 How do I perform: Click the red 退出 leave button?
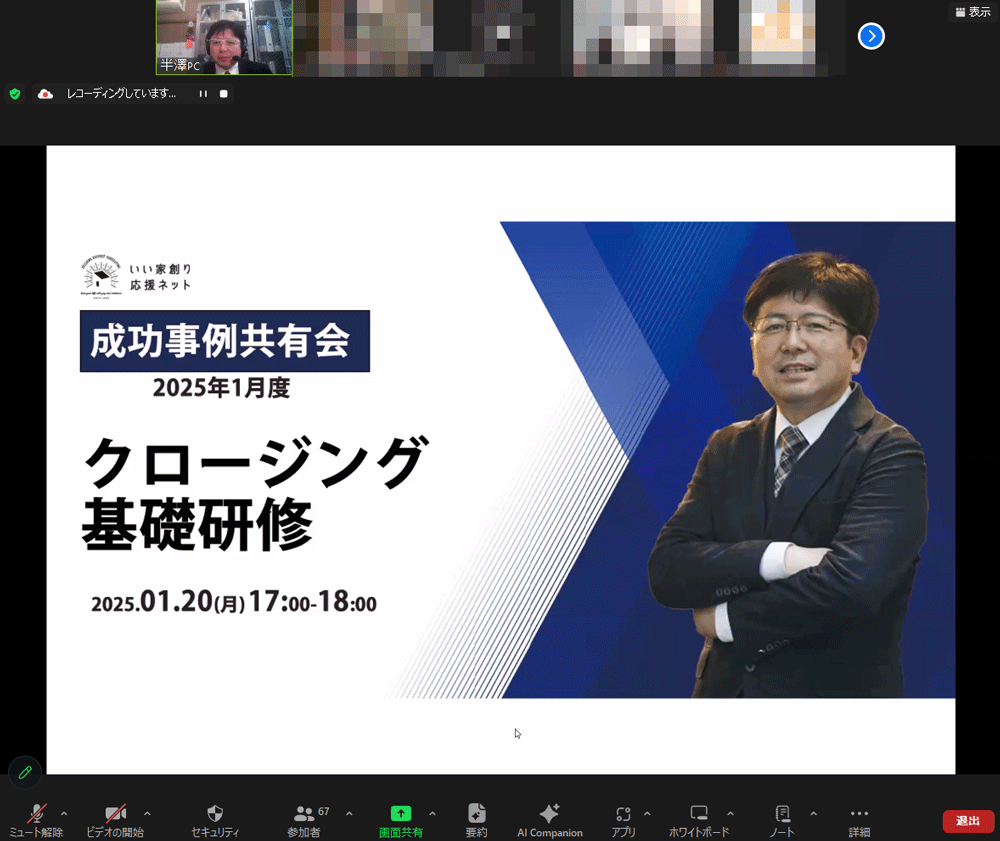coord(967,821)
